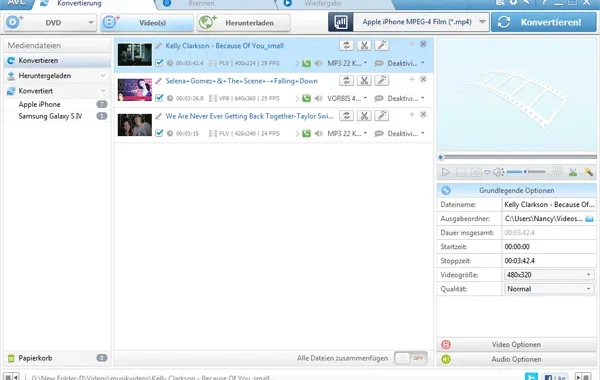600x380 pixels.
Task: Browse the Ausgabeordner with folder icon
Action: point(589,219)
